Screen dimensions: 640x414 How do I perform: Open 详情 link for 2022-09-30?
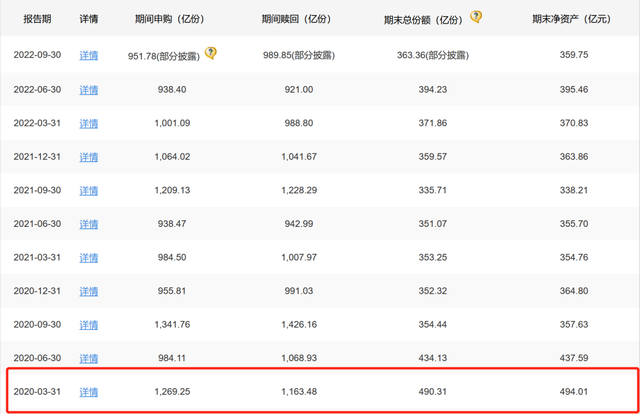coord(89,56)
